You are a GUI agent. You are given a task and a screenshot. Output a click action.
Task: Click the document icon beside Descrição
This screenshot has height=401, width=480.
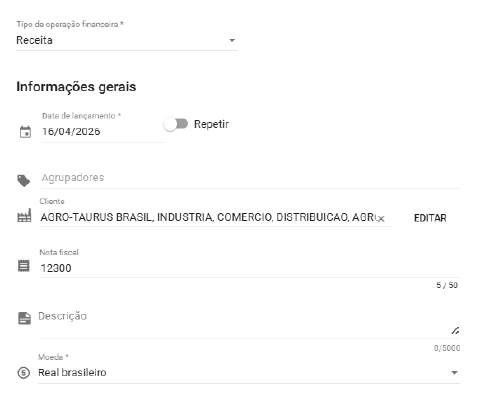[24, 318]
